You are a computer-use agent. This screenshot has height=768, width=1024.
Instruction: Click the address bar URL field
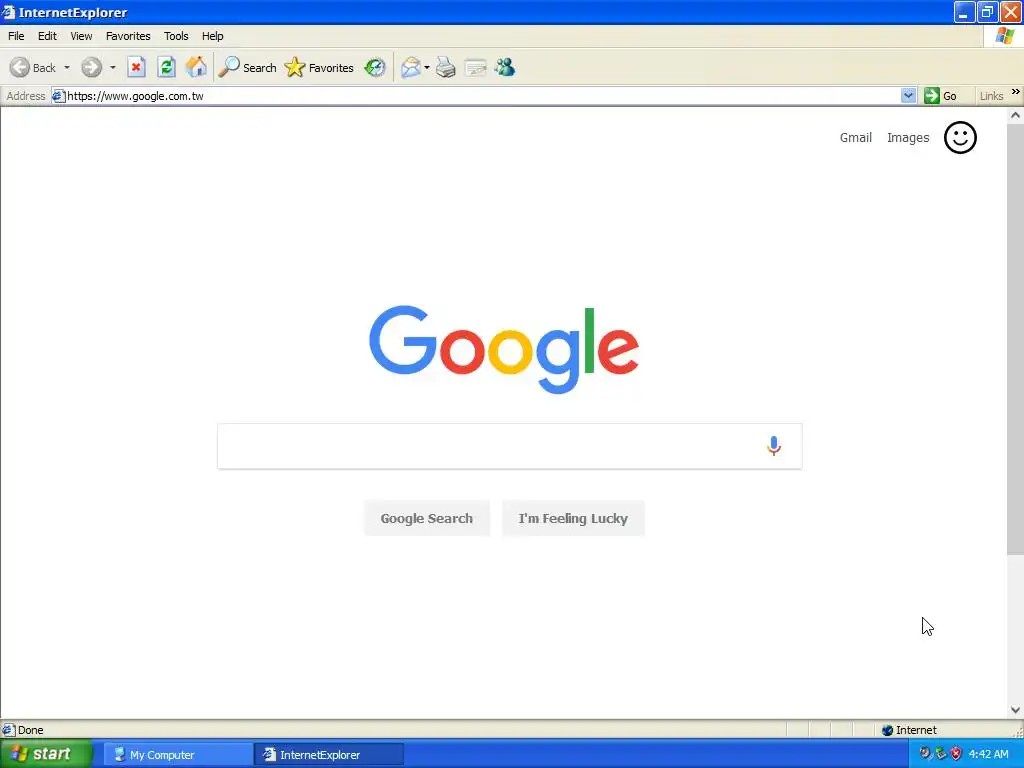coord(482,96)
